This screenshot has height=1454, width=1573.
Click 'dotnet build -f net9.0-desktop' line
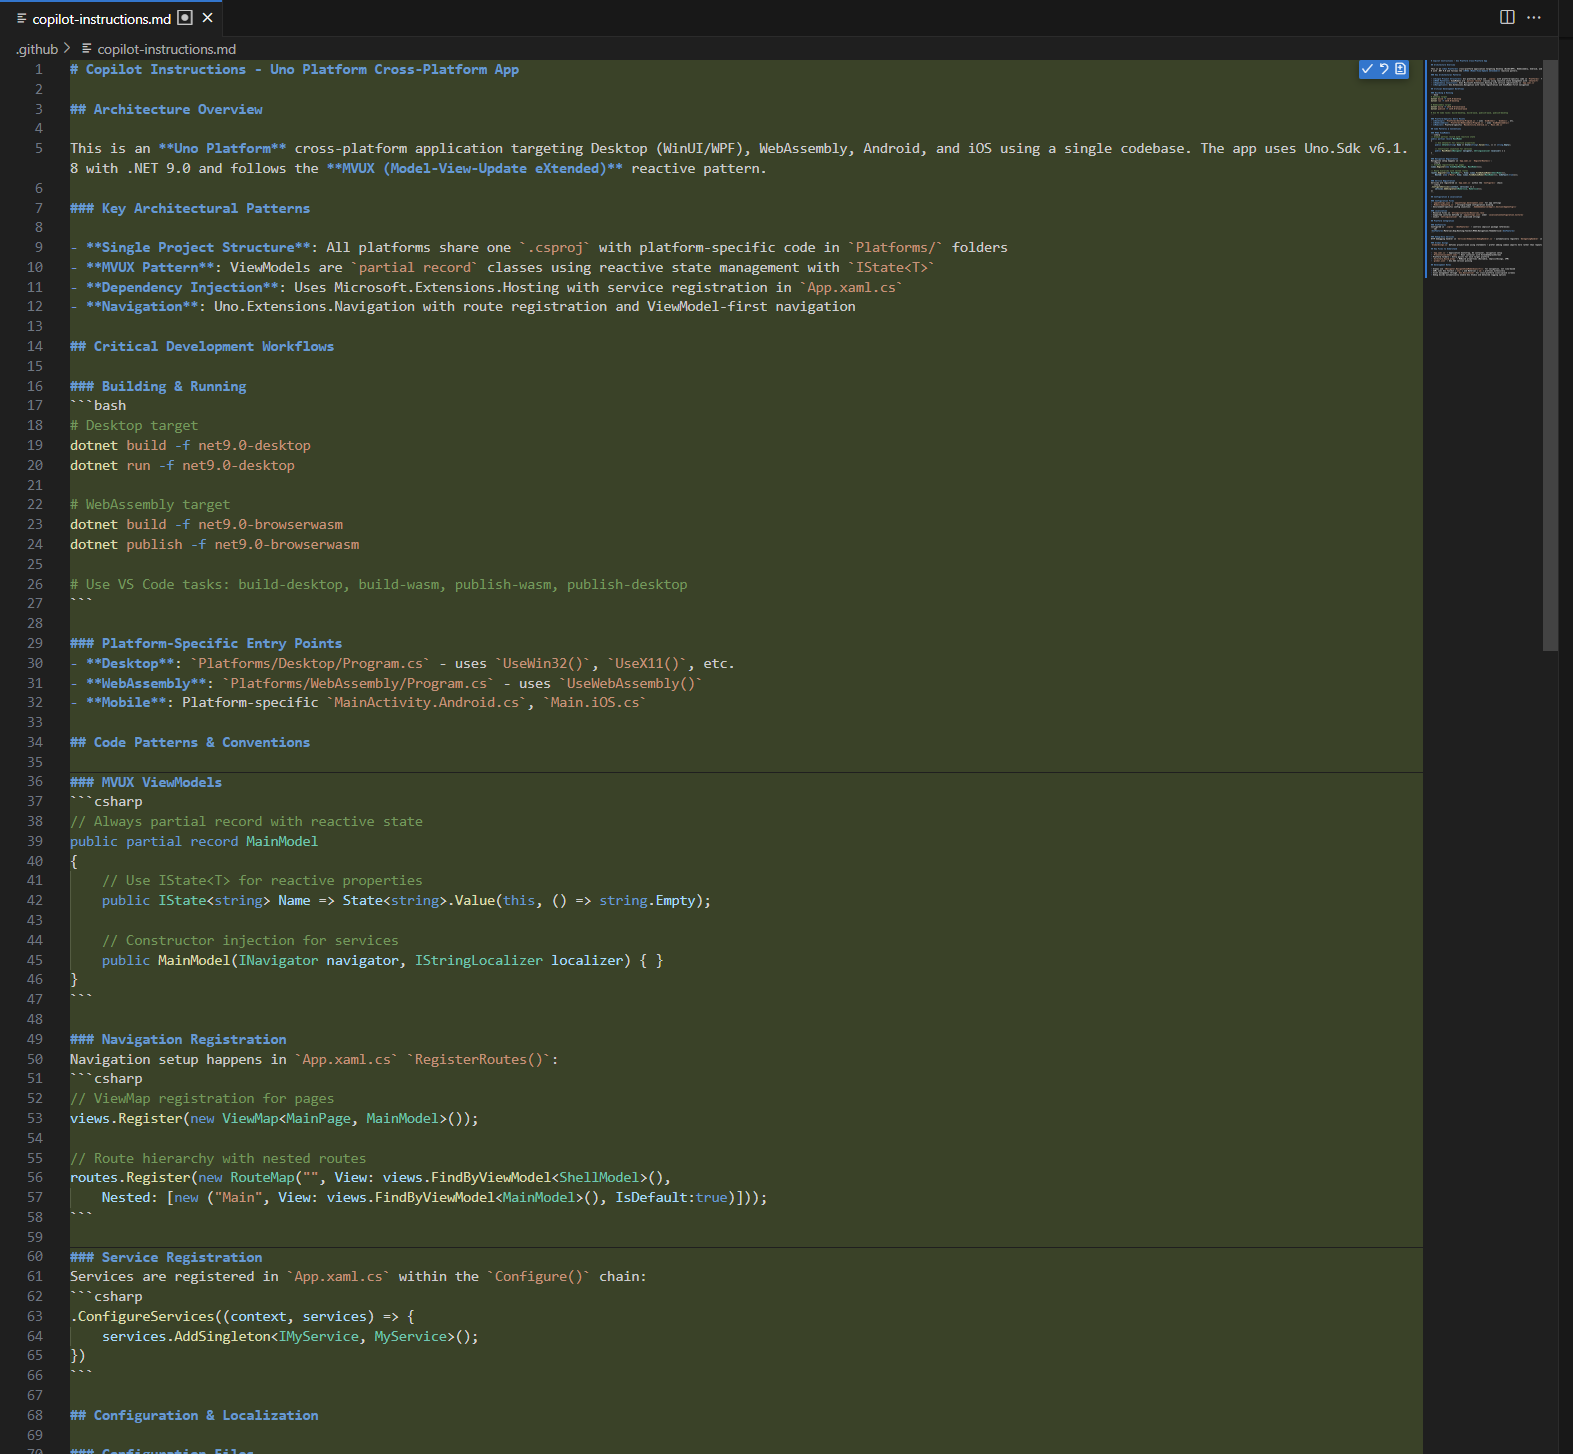(x=190, y=445)
